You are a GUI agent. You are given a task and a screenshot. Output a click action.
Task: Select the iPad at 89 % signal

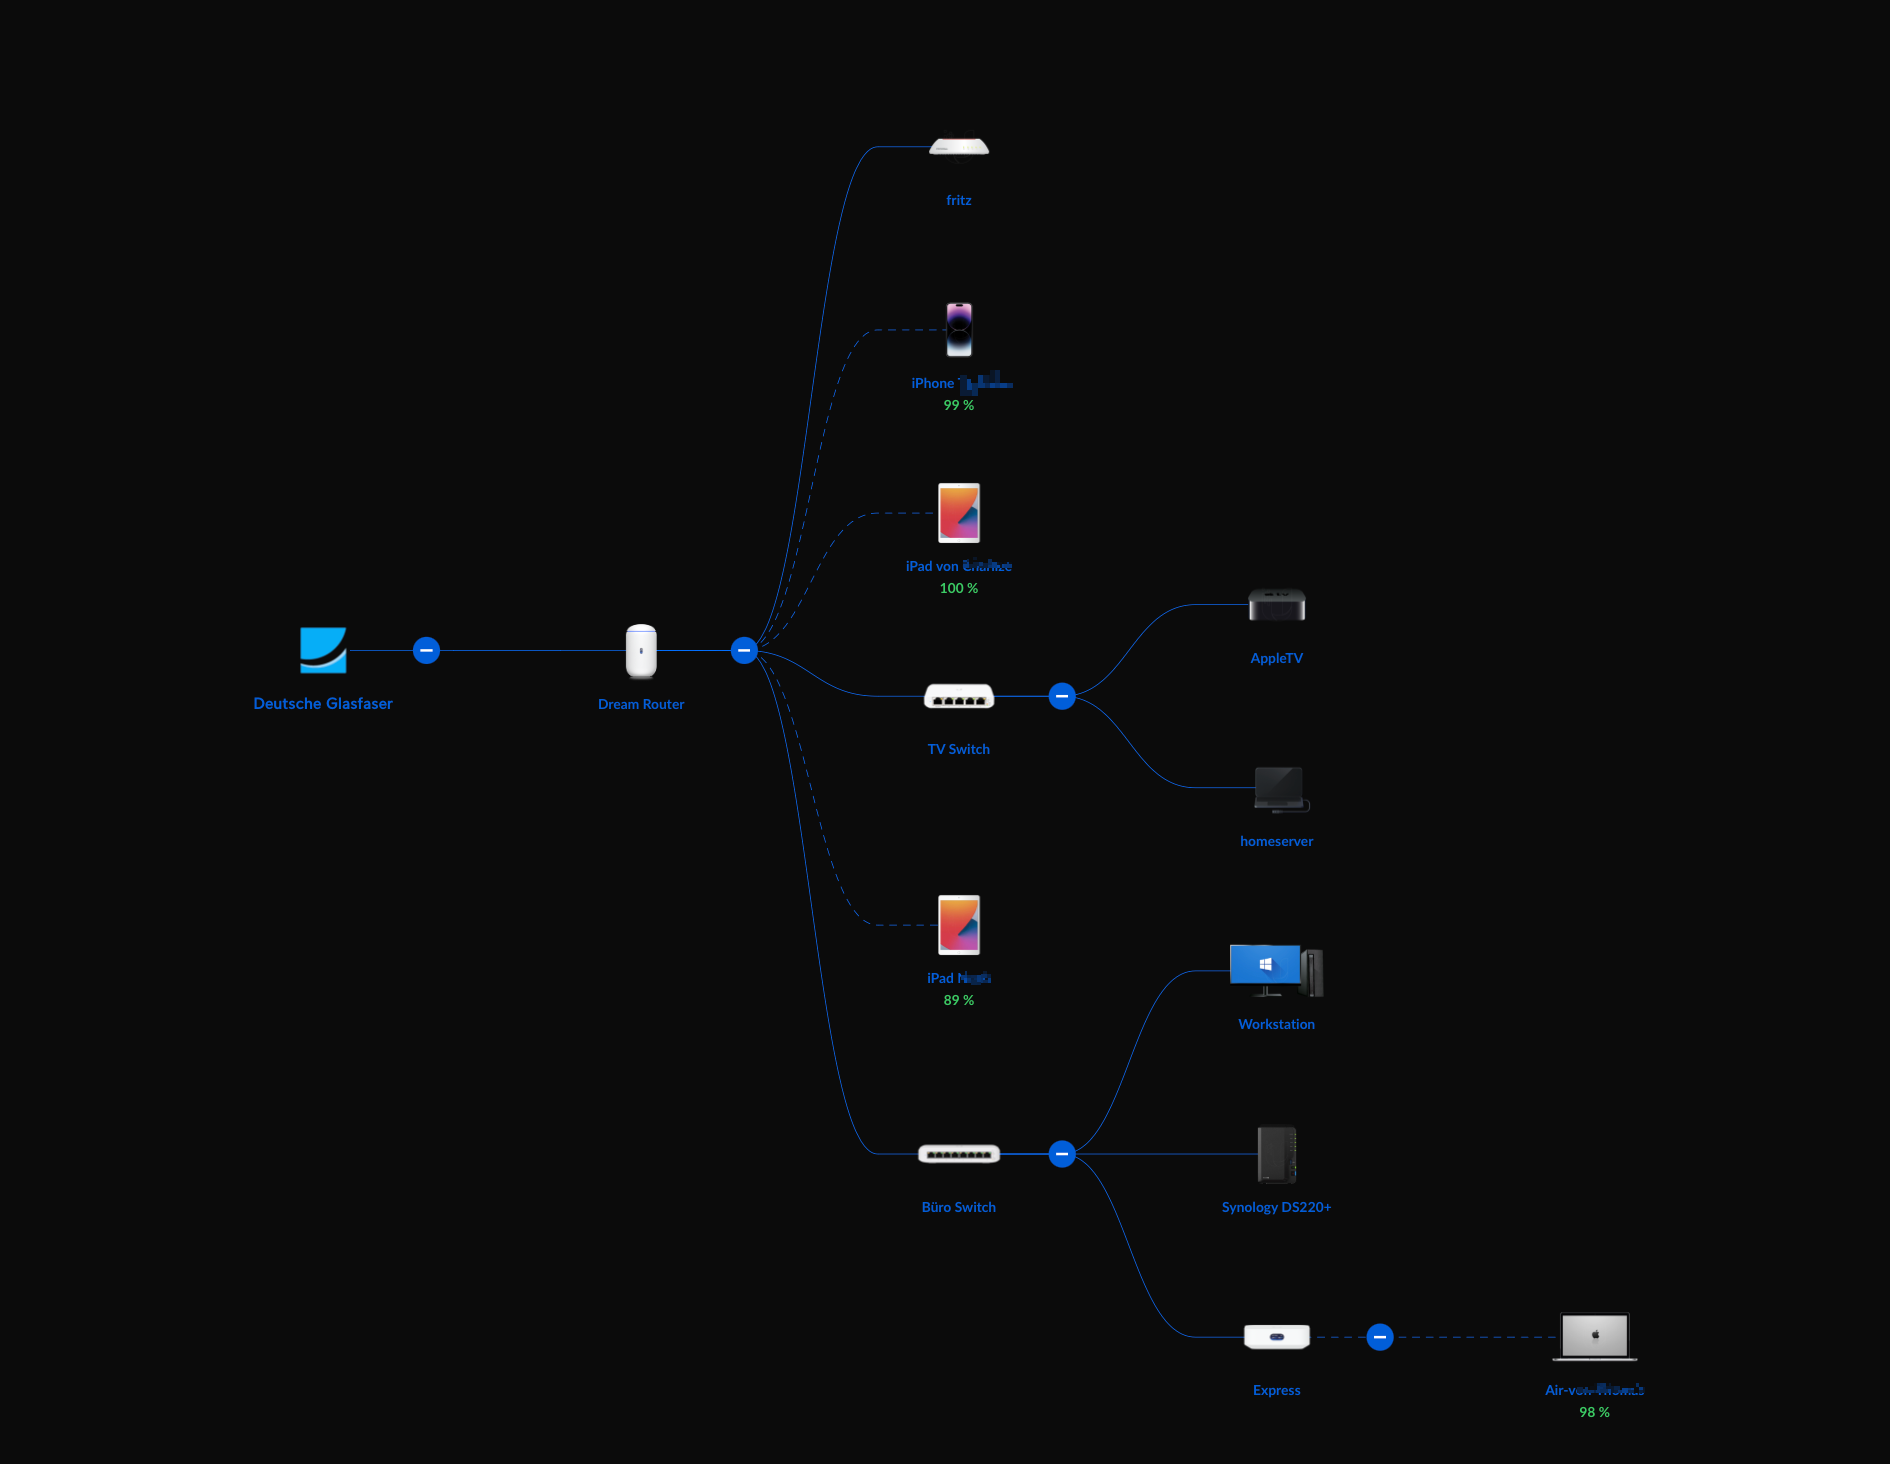pyautogui.click(x=959, y=925)
